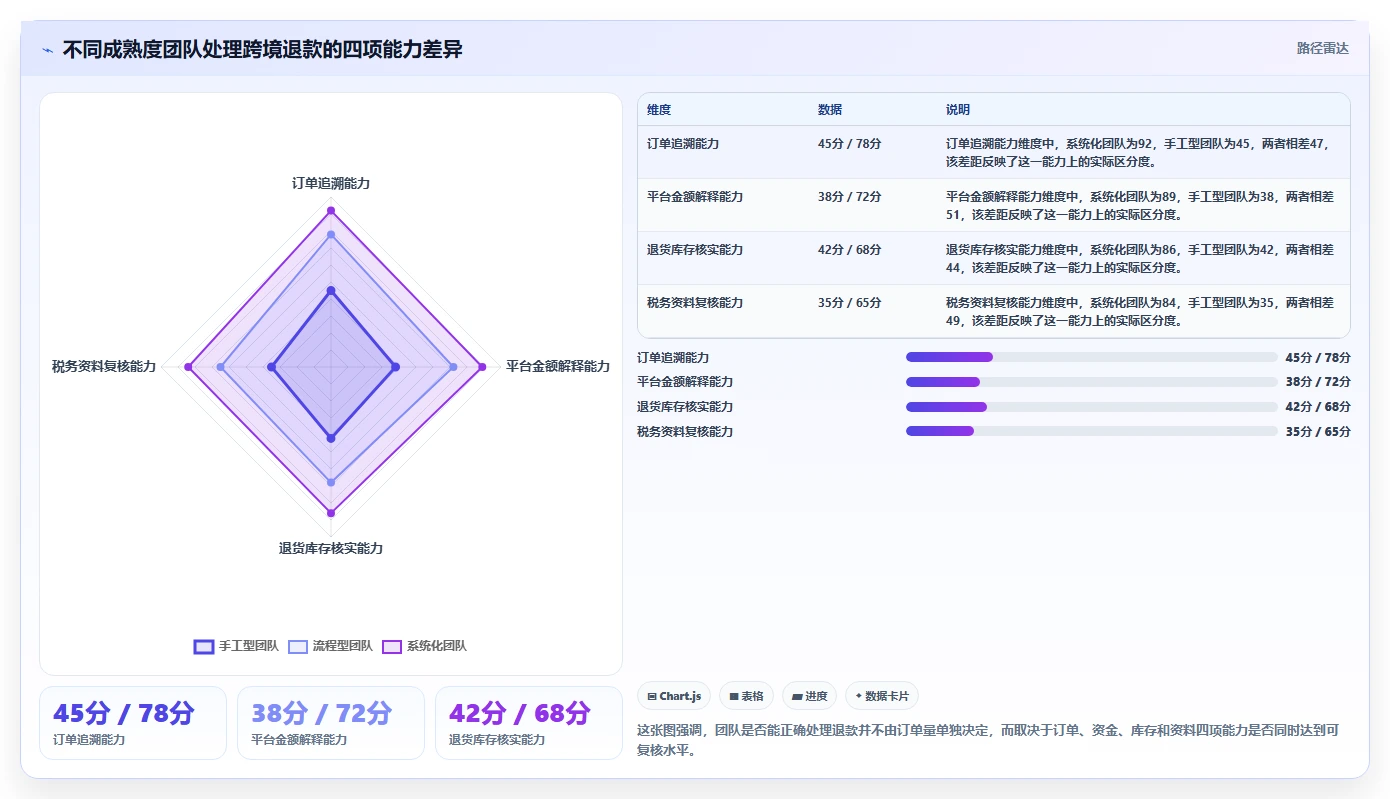This screenshot has height=799, width=1390.
Task: Click the 订单追溯能力 label in progress list
Action: point(673,357)
